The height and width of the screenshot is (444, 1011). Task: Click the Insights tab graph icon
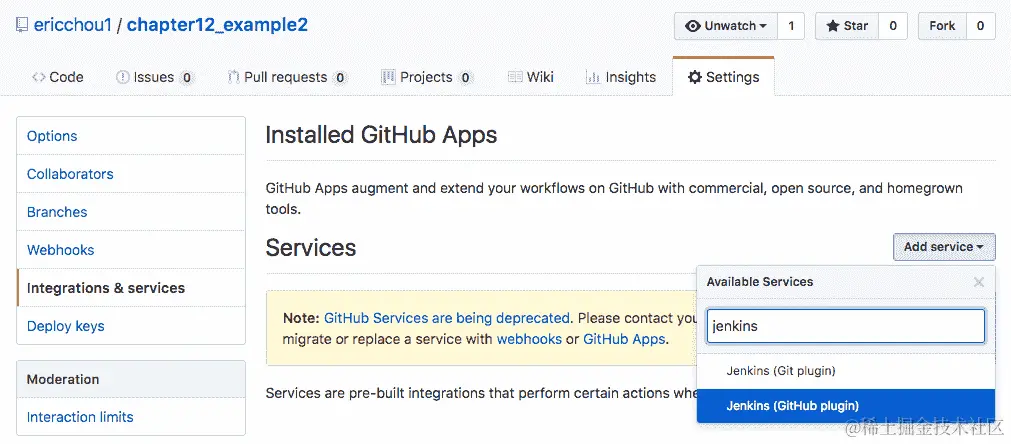(593, 77)
